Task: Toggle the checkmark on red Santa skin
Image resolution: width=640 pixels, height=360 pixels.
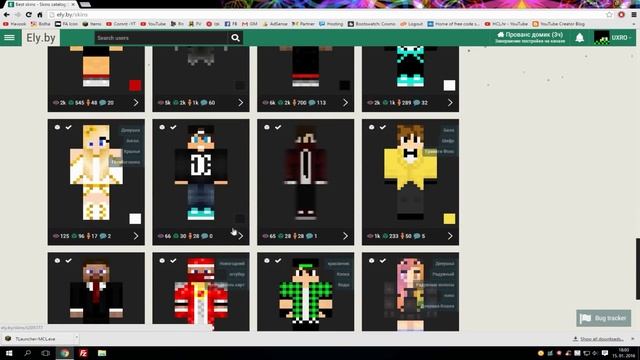Action: (x=173, y=260)
